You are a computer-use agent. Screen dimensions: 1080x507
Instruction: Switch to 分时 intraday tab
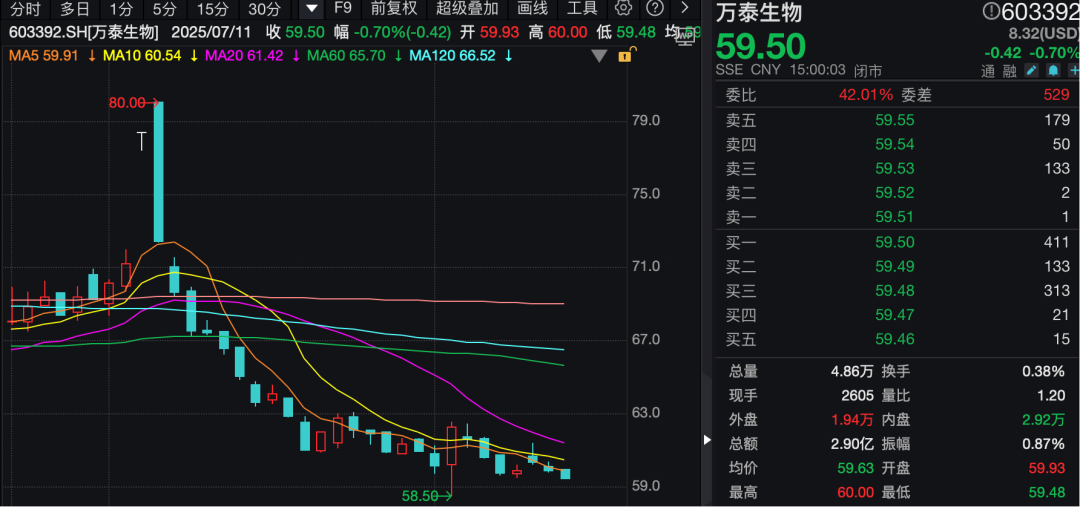[25, 9]
